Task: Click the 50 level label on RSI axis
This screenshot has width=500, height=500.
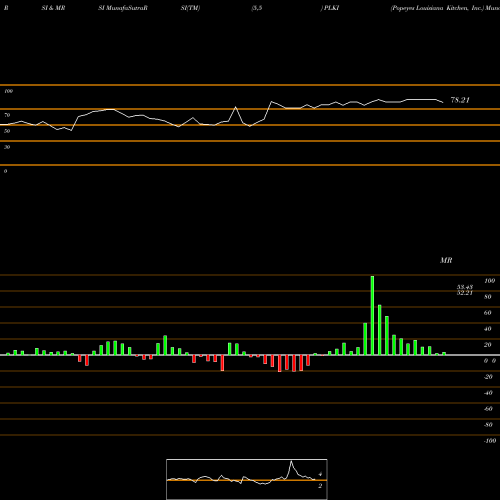Action: [7, 131]
